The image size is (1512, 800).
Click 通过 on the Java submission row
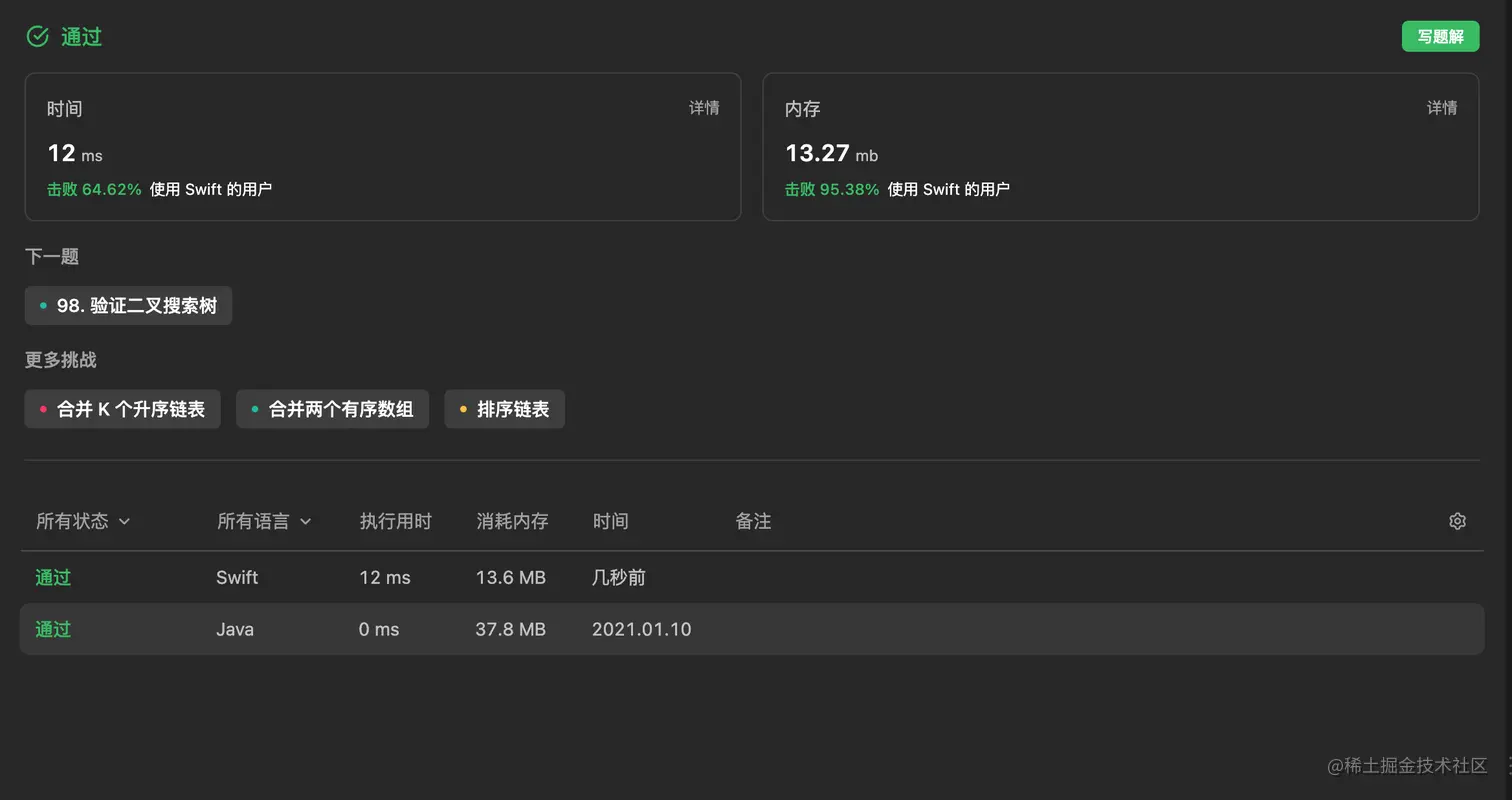pos(52,629)
